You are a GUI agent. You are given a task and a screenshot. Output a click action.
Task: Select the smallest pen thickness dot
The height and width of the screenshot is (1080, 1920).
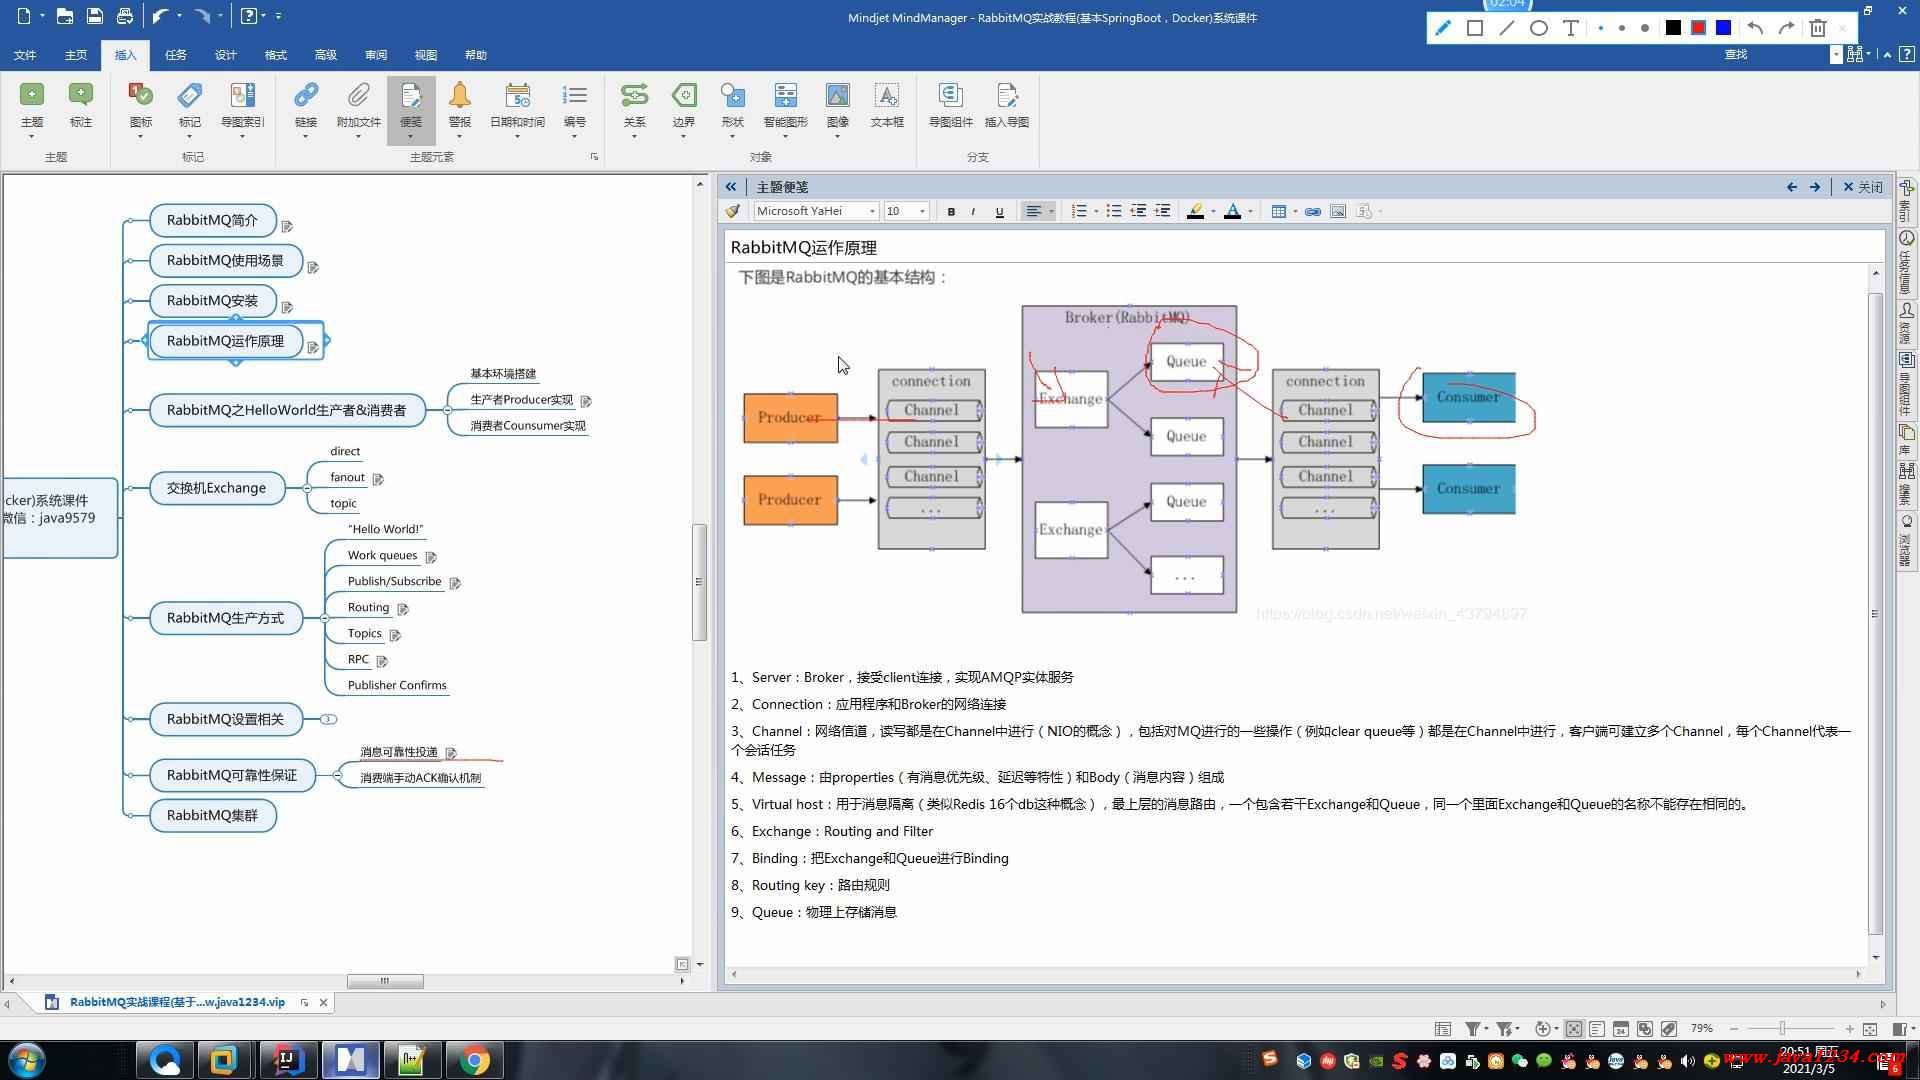(x=1601, y=28)
